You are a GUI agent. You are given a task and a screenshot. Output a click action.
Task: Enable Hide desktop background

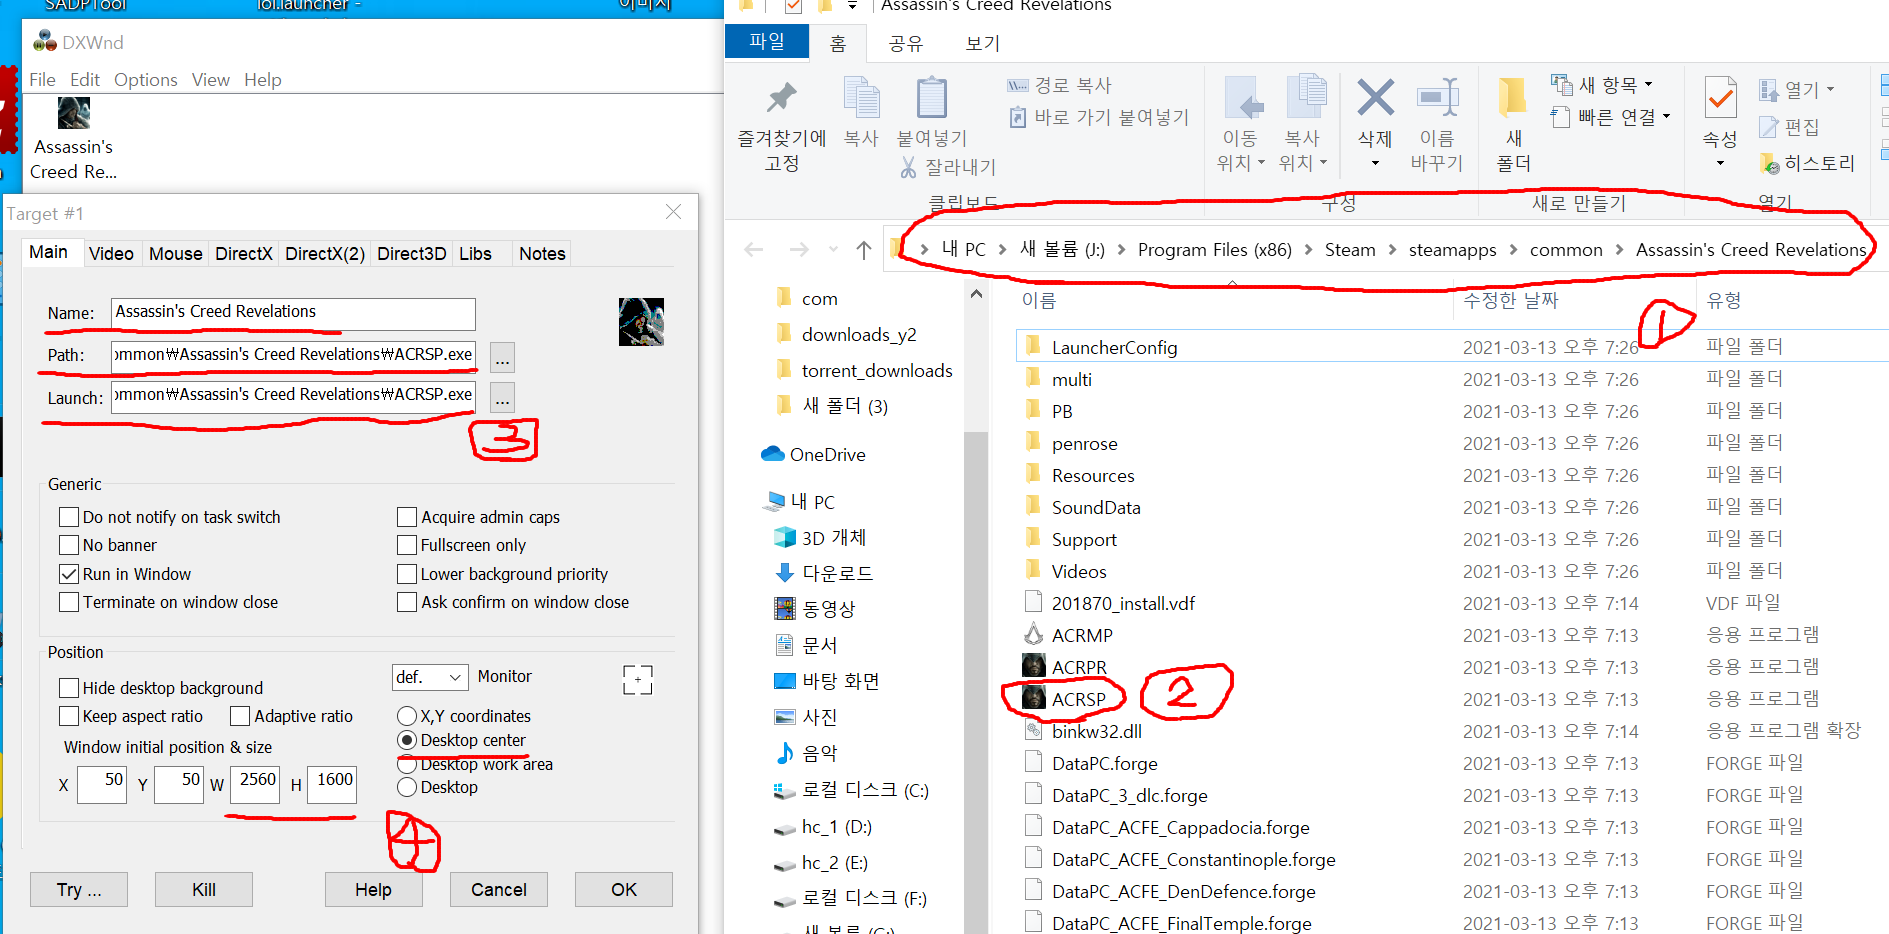(x=69, y=688)
